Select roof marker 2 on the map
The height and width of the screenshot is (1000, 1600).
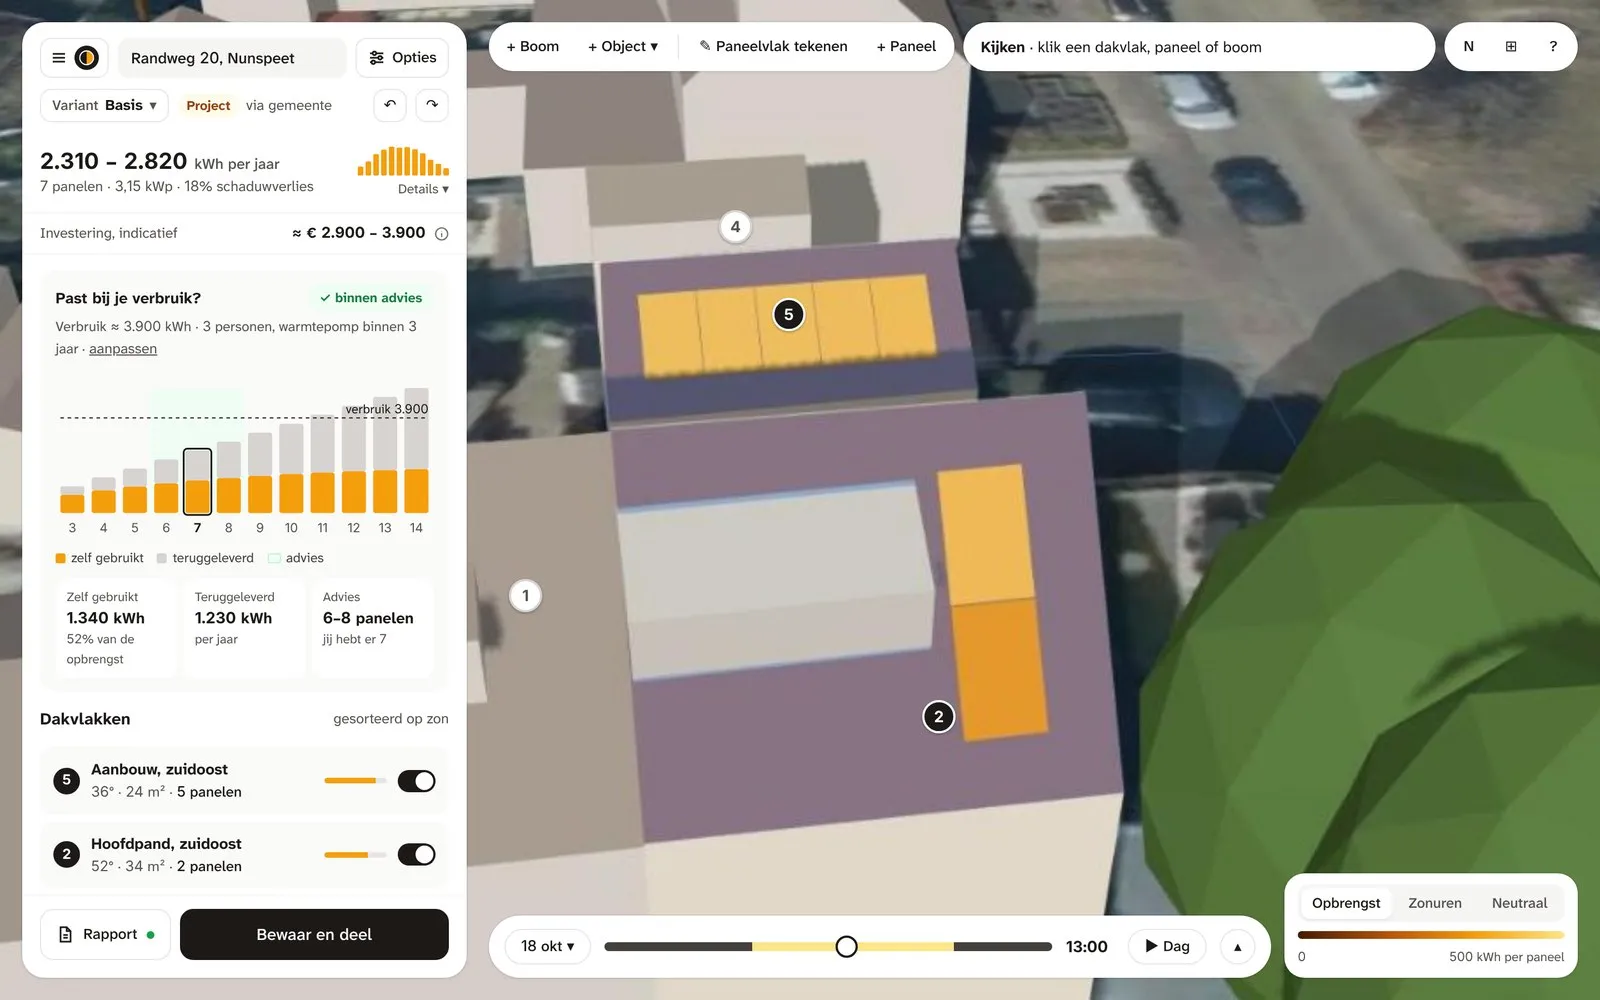click(x=938, y=717)
